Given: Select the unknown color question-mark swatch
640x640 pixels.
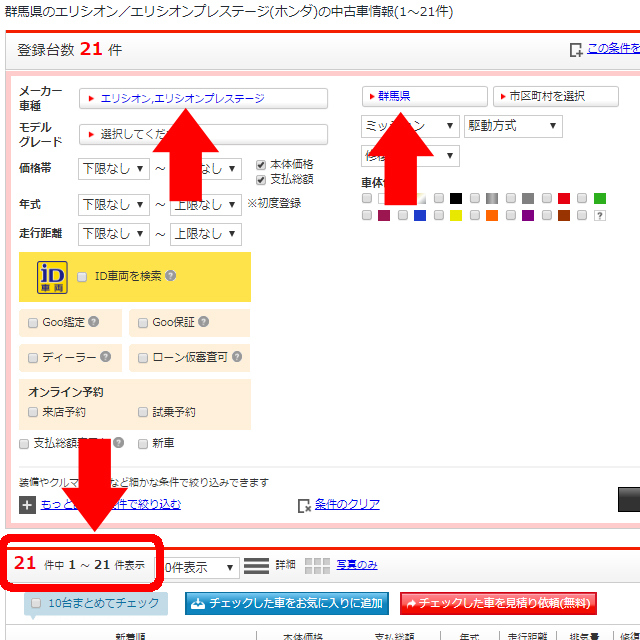Looking at the screenshot, I should click(600, 216).
